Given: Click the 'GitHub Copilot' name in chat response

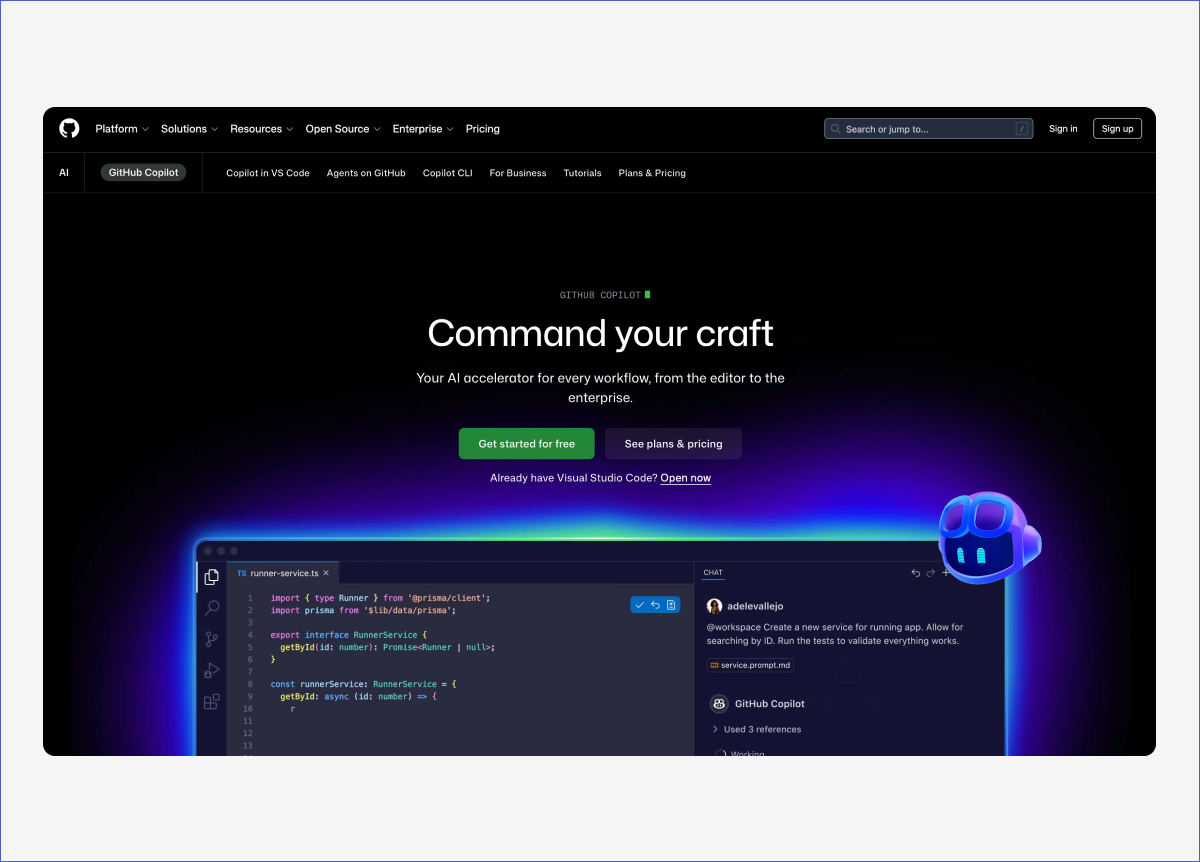Looking at the screenshot, I should point(770,703).
